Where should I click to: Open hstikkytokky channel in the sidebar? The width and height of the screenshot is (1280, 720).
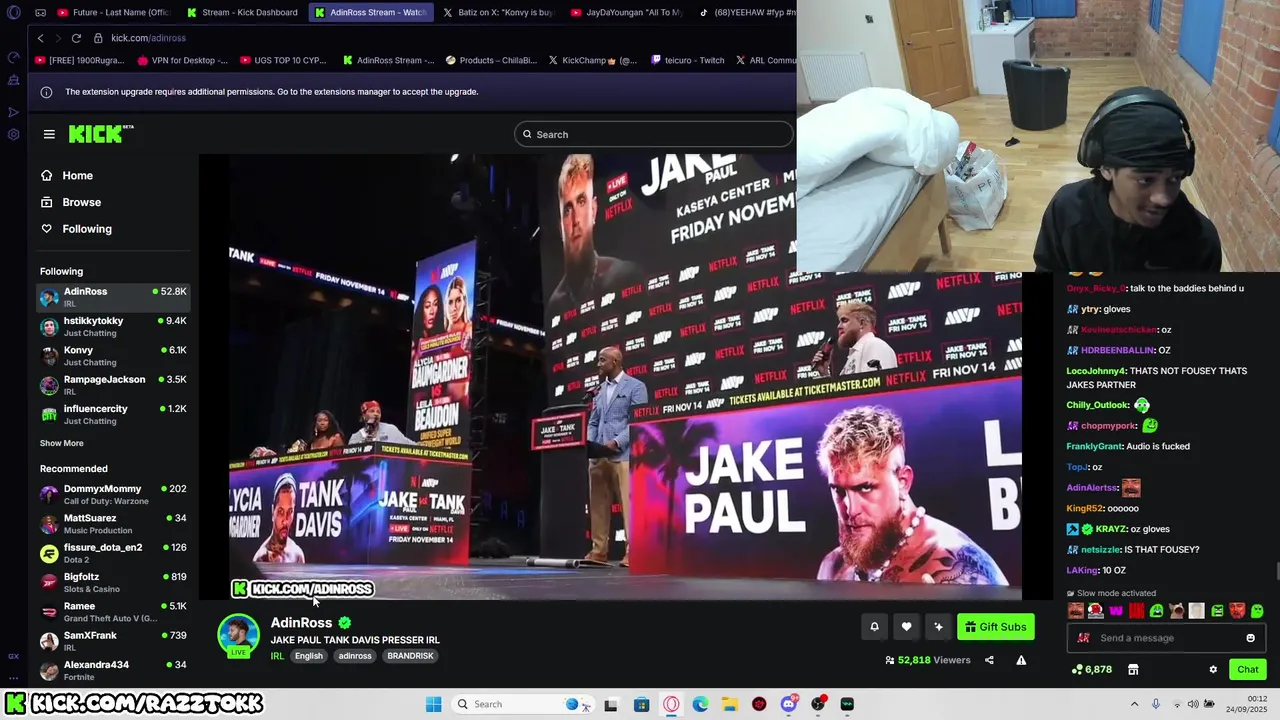[x=113, y=326]
